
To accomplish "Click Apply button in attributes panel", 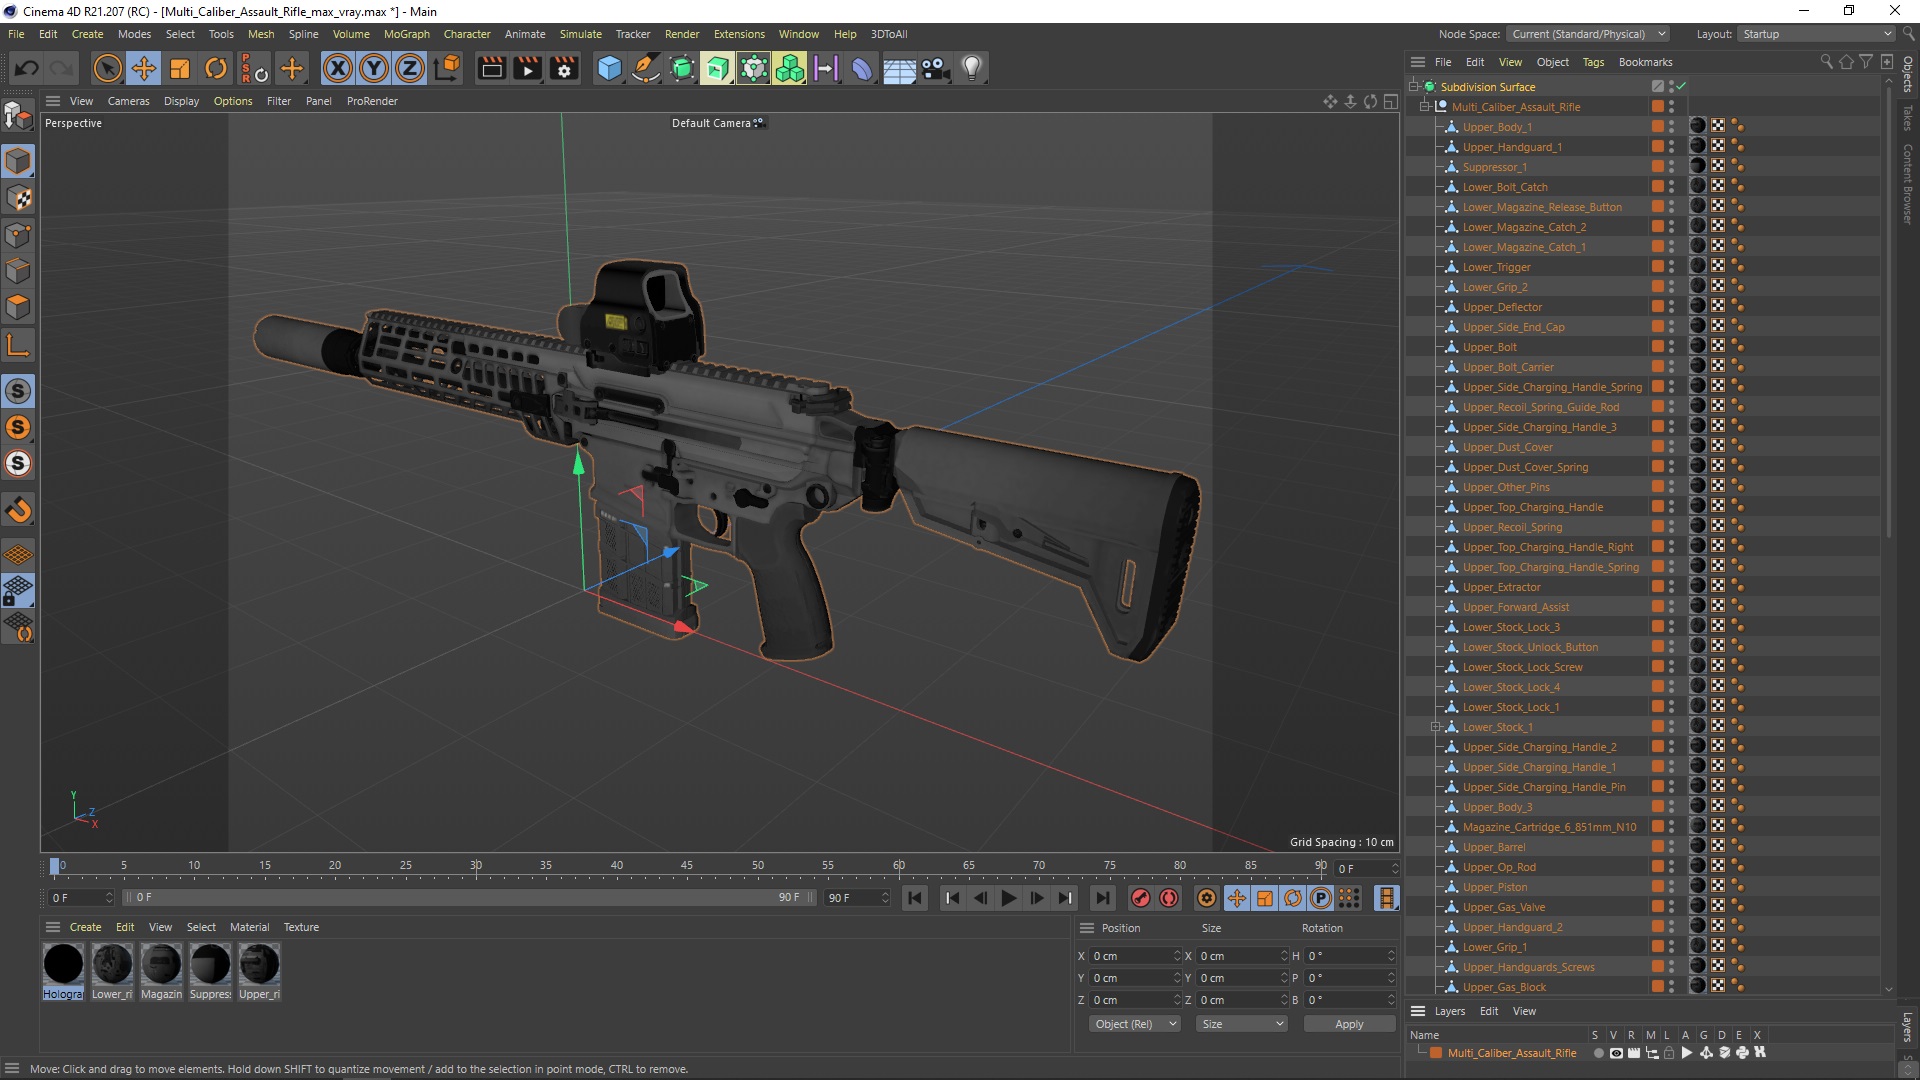I will point(1348,1023).
